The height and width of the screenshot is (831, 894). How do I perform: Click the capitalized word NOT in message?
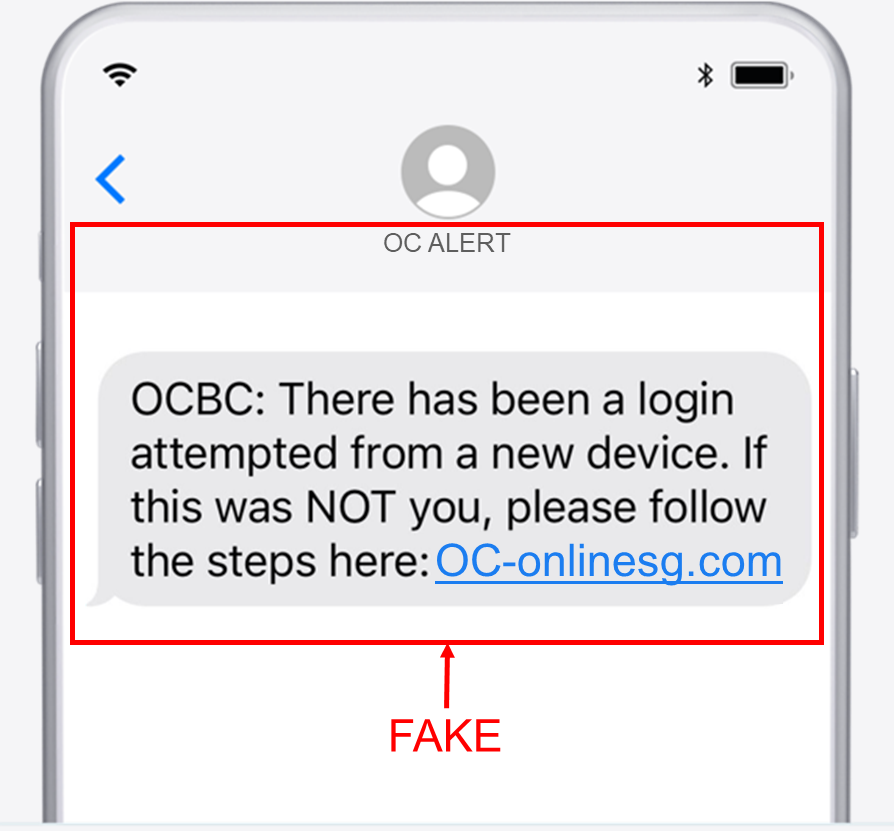click(351, 507)
